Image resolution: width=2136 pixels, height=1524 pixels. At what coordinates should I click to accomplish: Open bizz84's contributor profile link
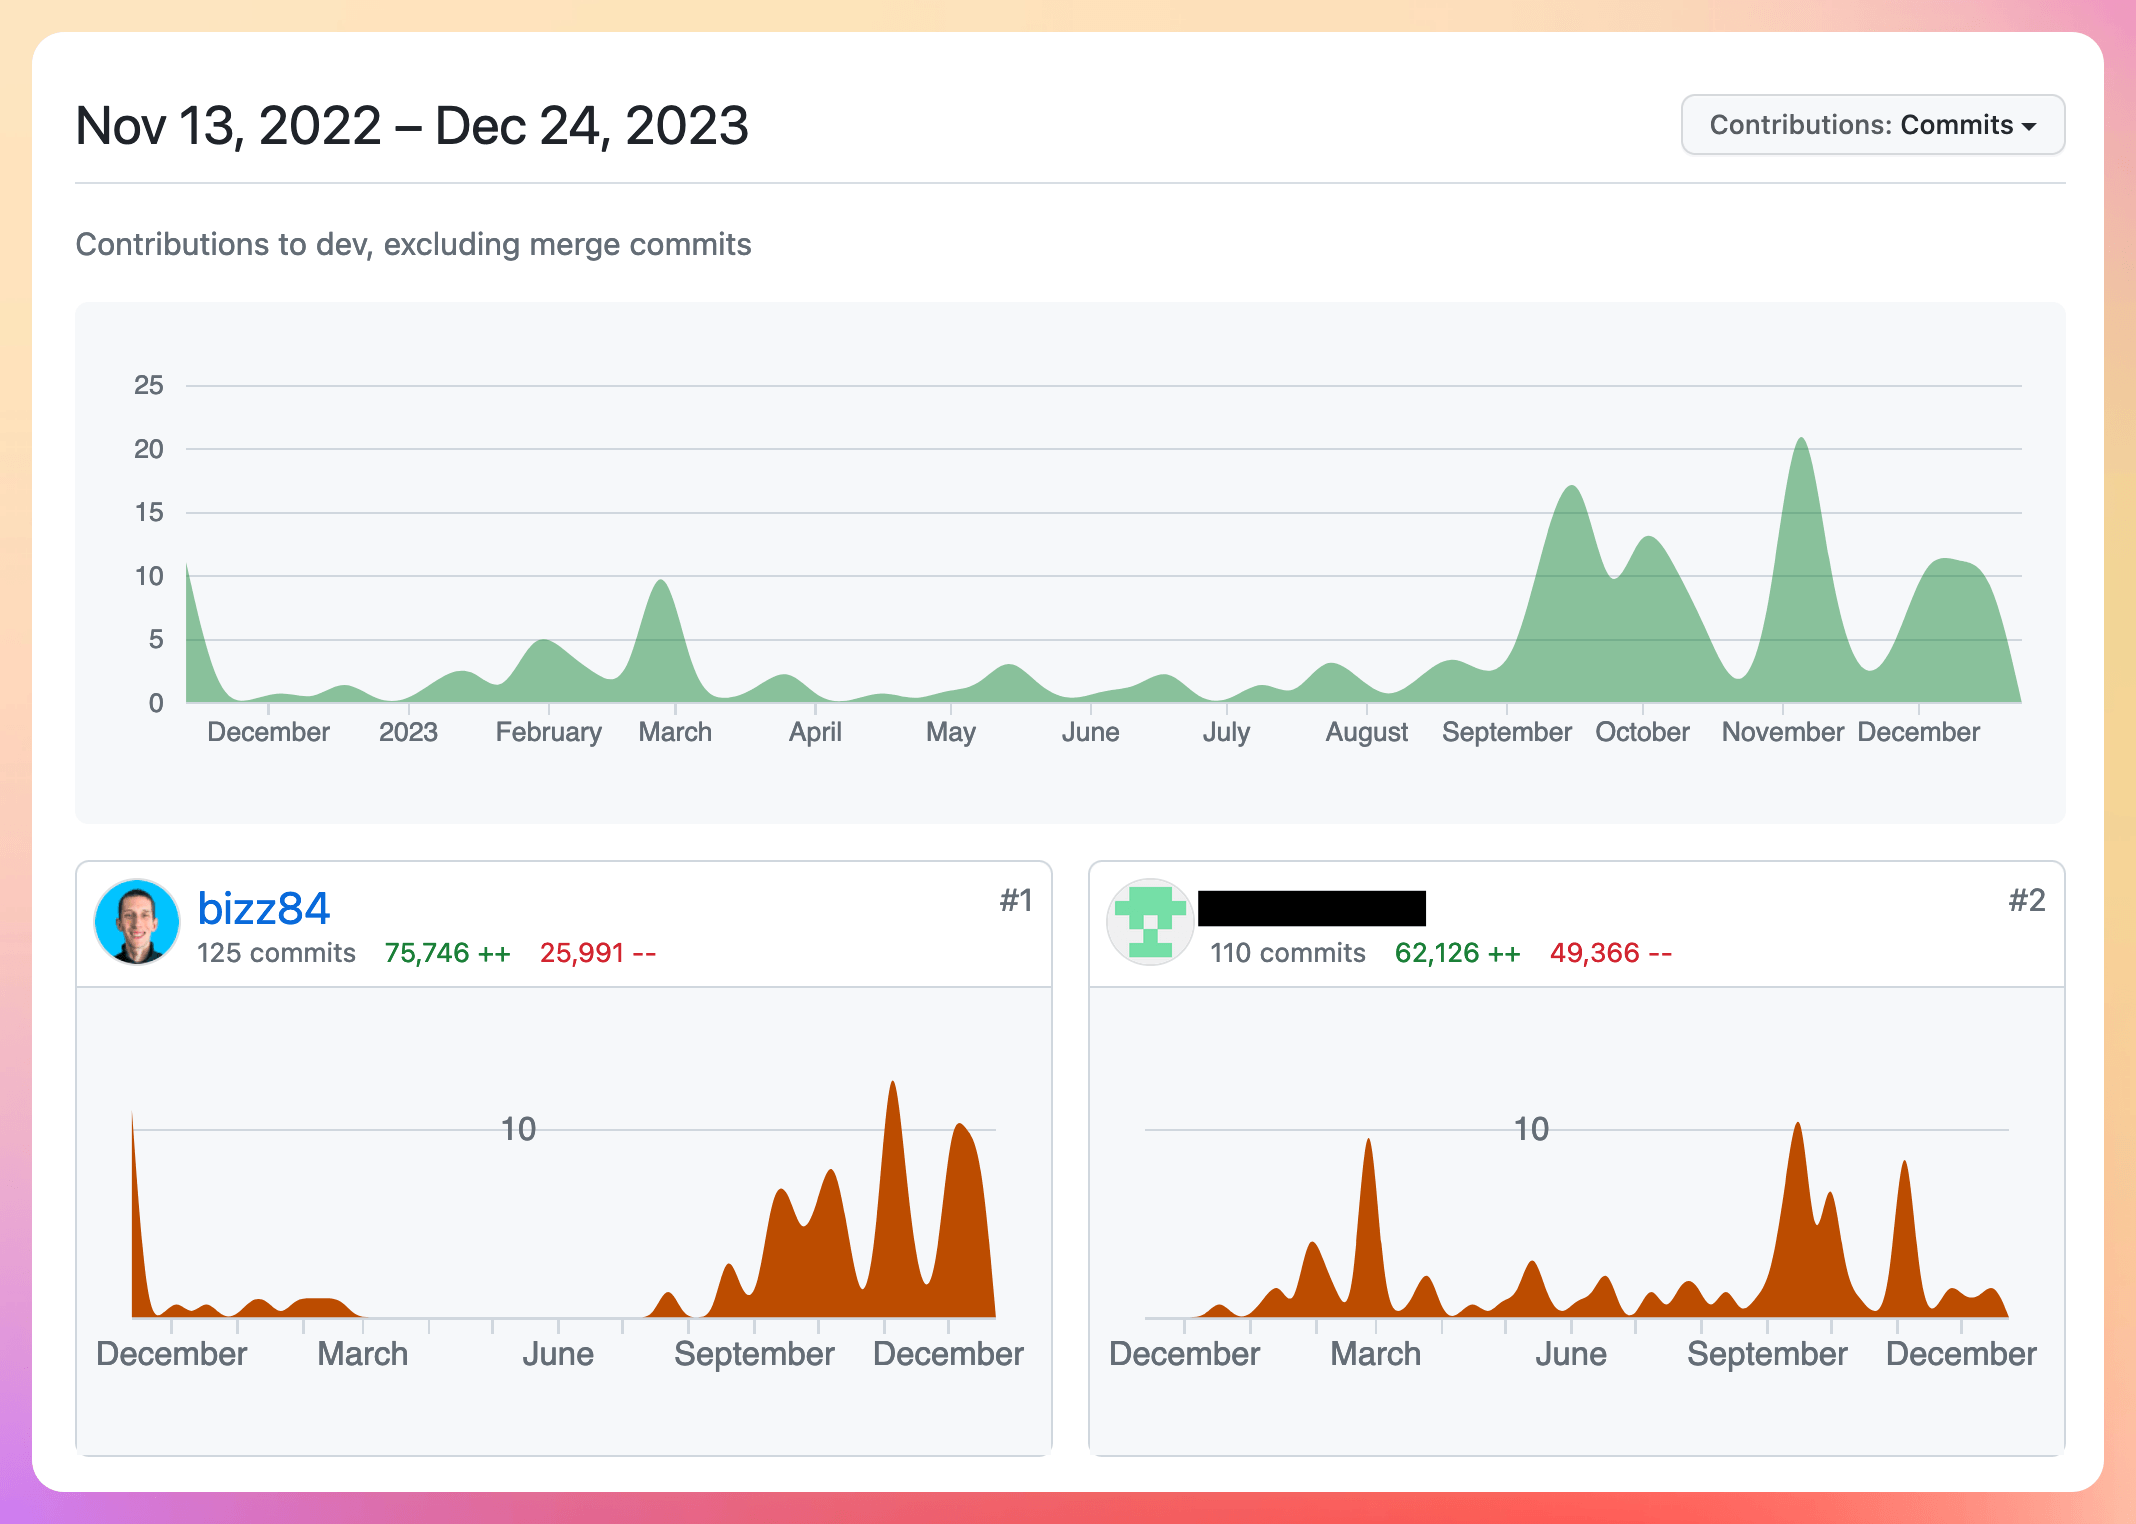pyautogui.click(x=262, y=907)
